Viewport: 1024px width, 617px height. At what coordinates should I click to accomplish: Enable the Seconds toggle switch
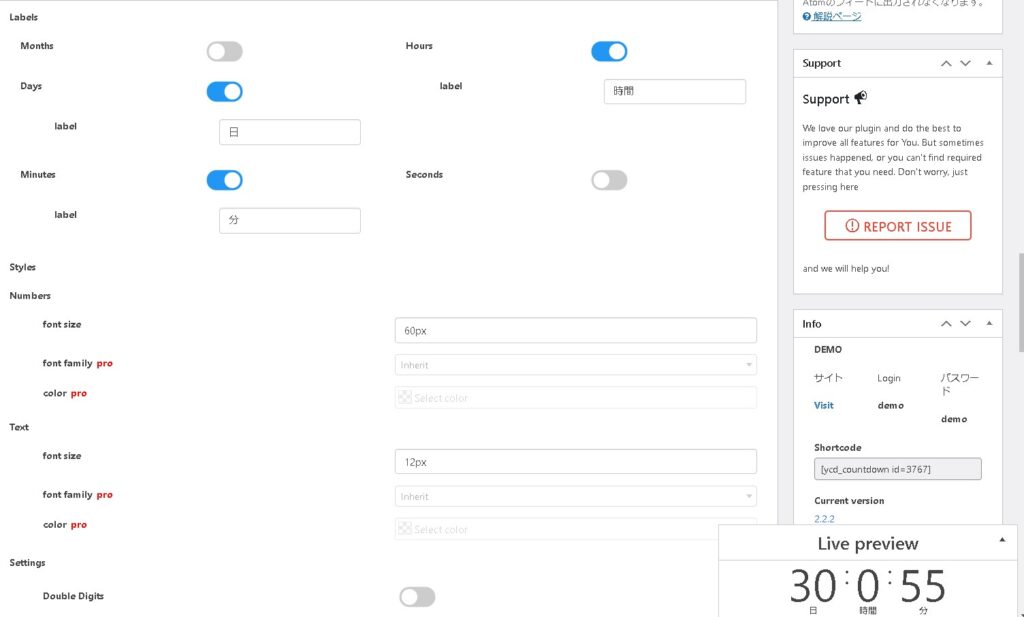pos(609,180)
